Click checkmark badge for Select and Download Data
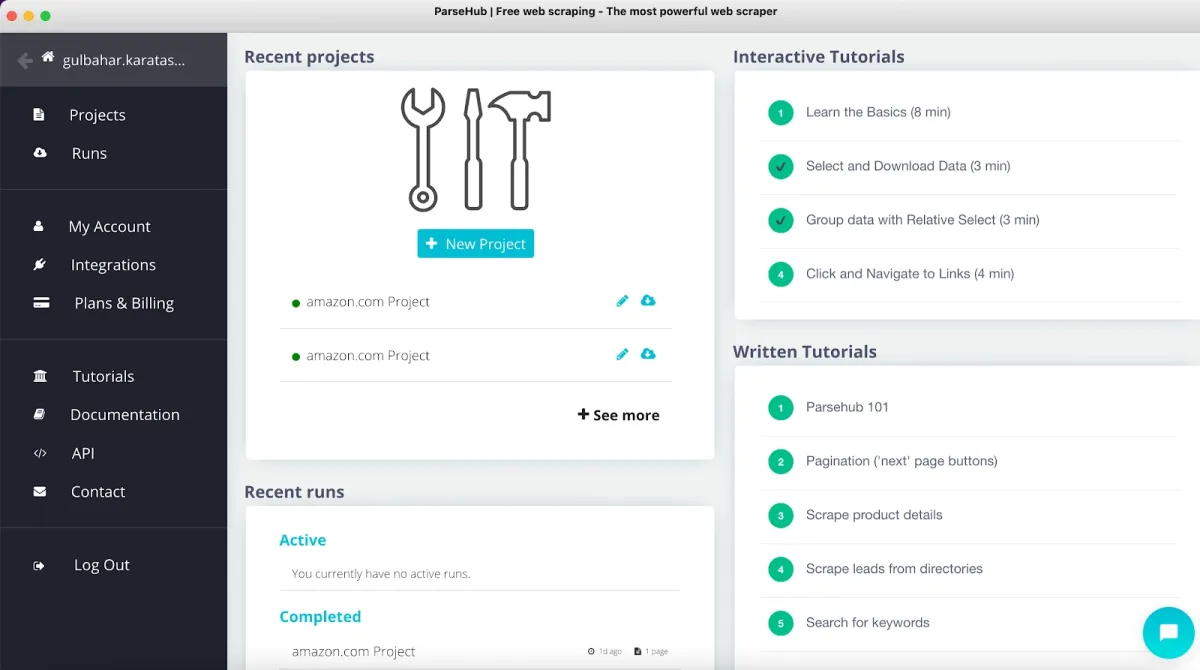Screen dimensions: 1200x670 [781, 167]
